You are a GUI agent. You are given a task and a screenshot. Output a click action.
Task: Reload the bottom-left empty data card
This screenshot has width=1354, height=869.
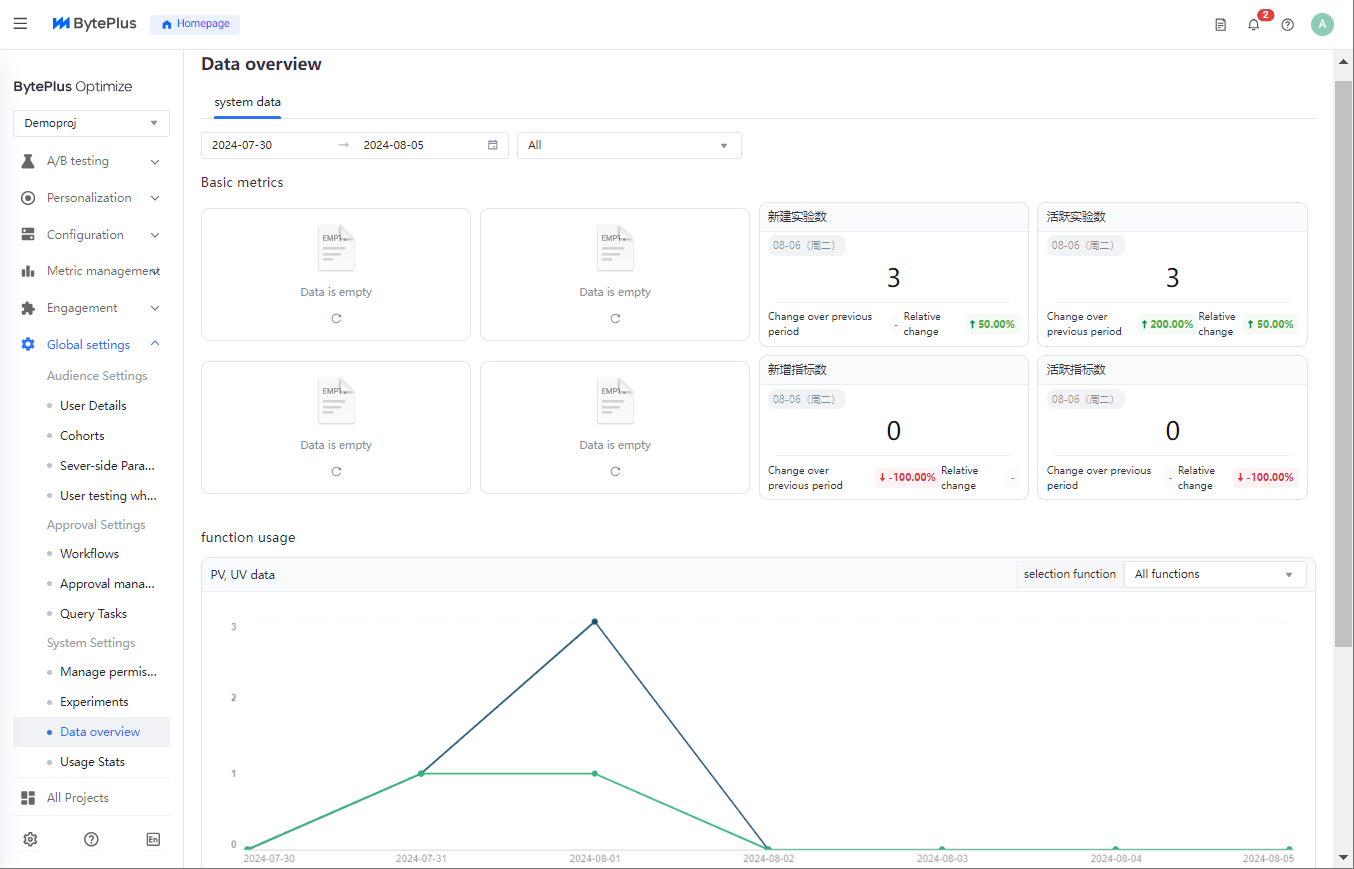pos(336,471)
